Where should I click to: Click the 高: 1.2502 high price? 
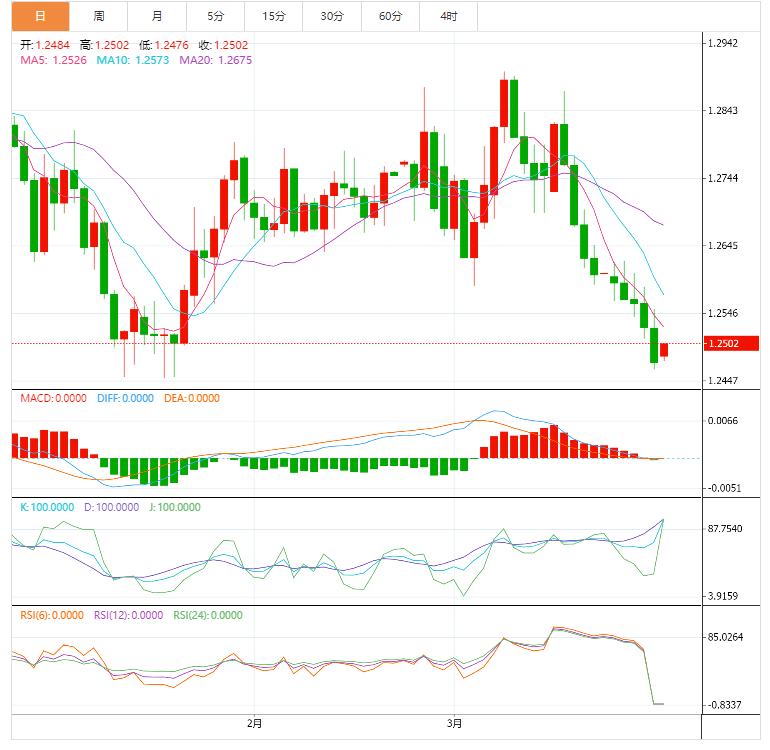coord(105,45)
